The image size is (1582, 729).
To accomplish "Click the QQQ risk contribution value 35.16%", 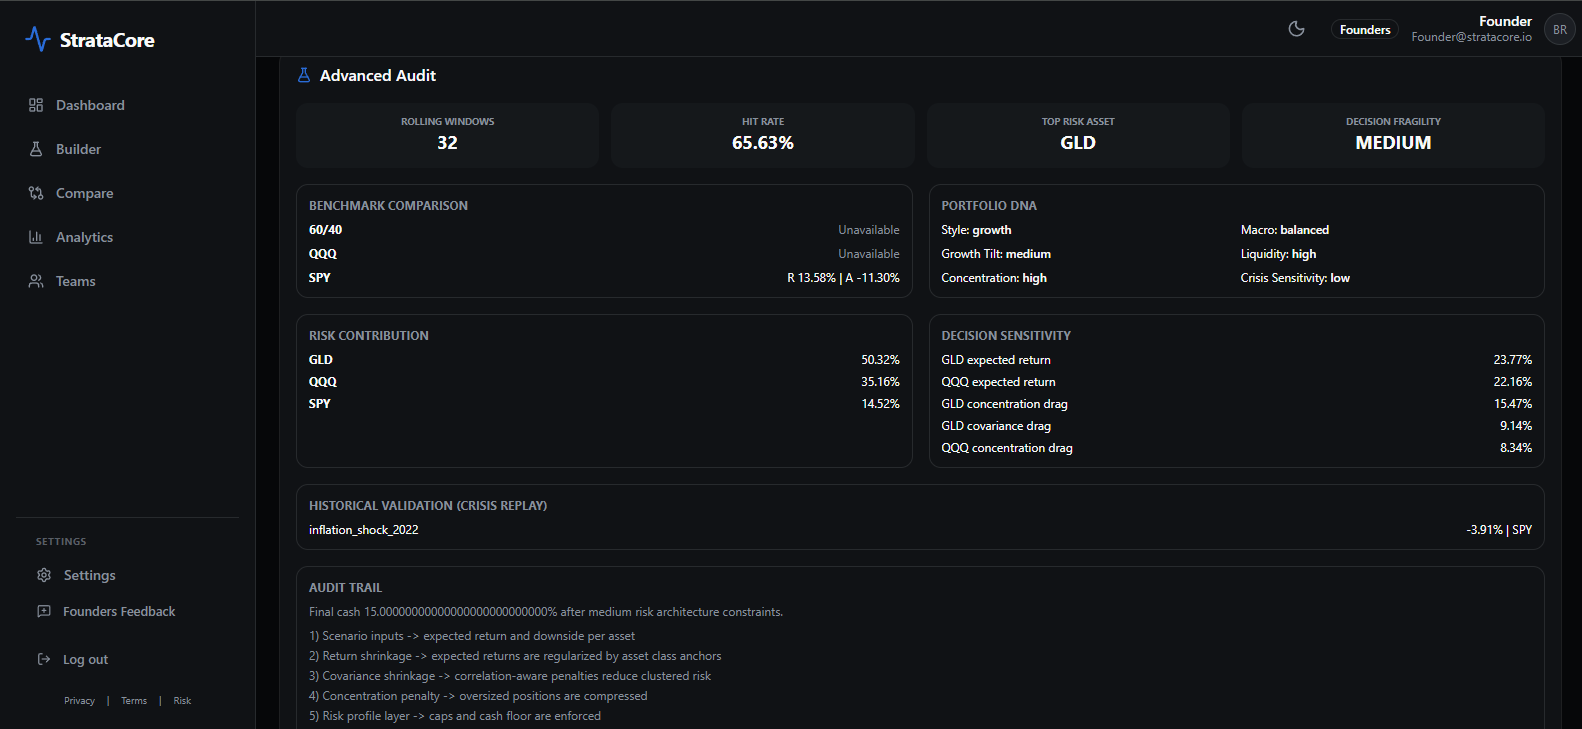I will click(x=880, y=382).
